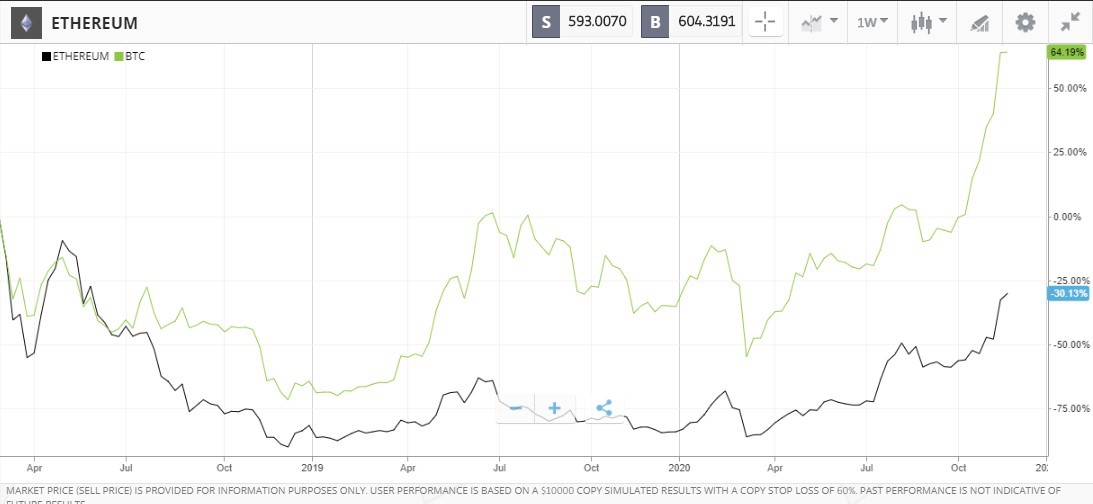Click the B buy button
This screenshot has width=1093, height=504.
coord(656,22)
